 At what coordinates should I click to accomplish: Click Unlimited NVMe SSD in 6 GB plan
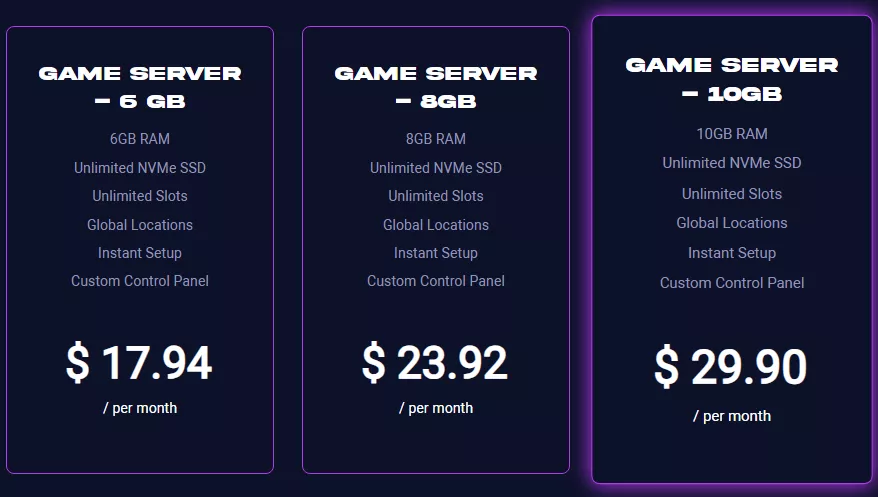140,168
